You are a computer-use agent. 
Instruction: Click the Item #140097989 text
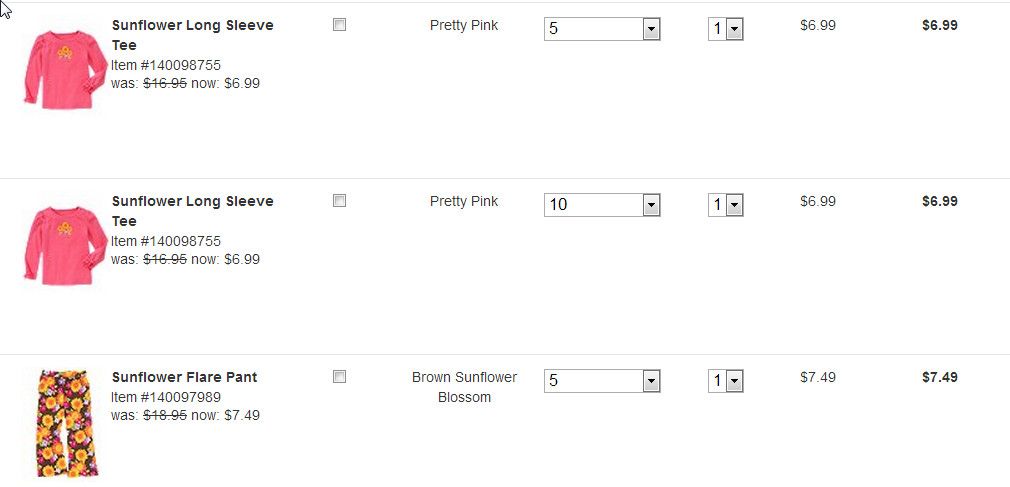(x=166, y=397)
